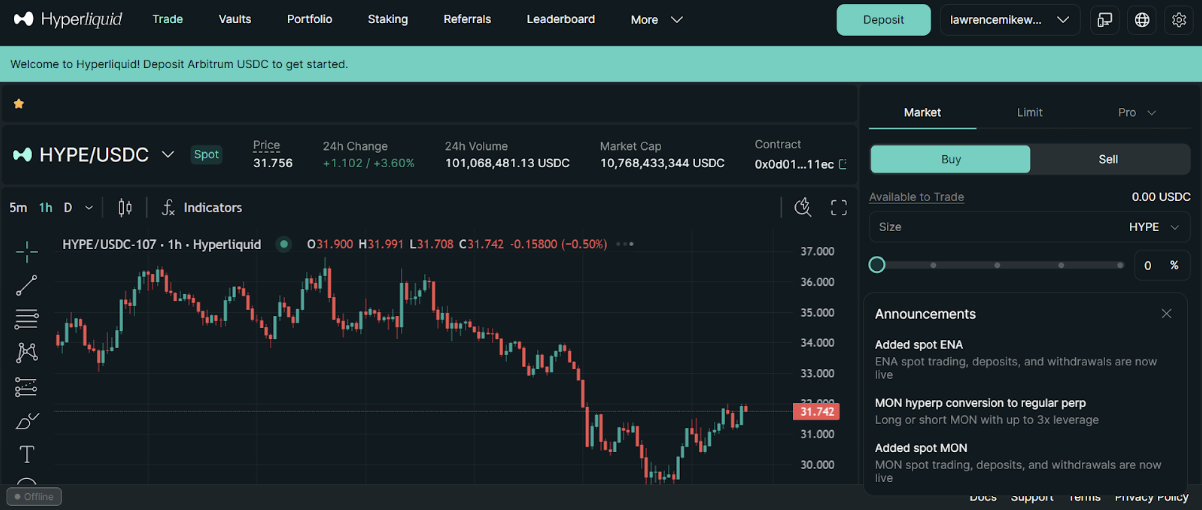Viewport: 1202px width, 510px height.
Task: Open the settings gear
Action: (x=1178, y=20)
